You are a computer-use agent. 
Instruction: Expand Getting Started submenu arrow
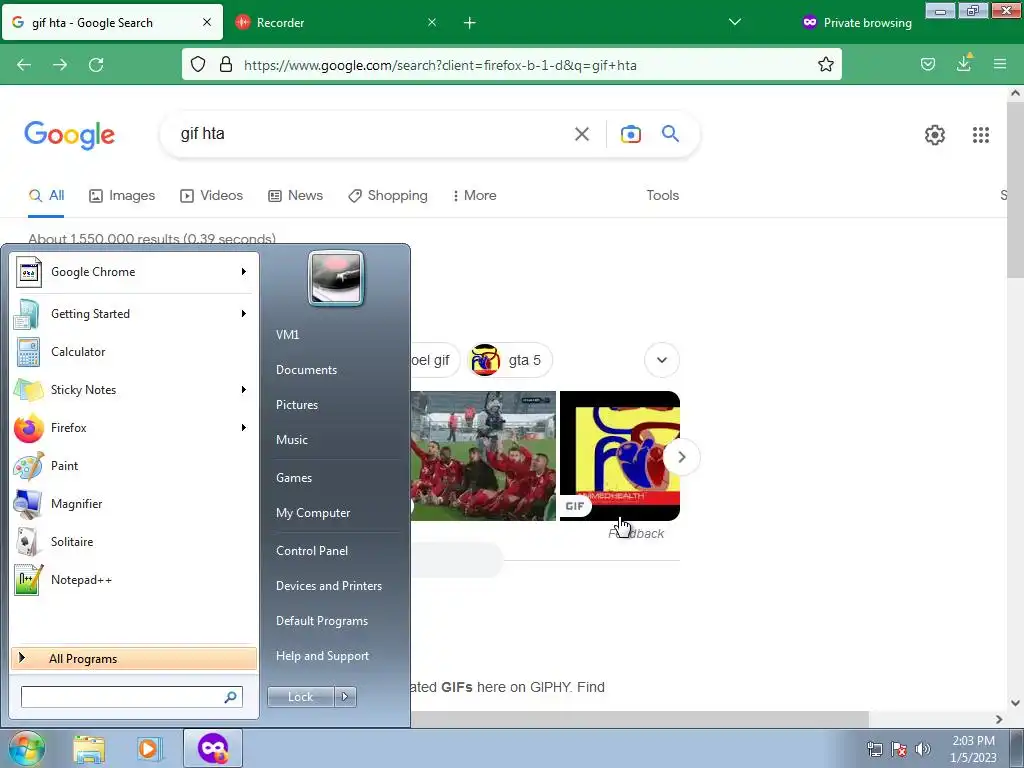[x=244, y=313]
